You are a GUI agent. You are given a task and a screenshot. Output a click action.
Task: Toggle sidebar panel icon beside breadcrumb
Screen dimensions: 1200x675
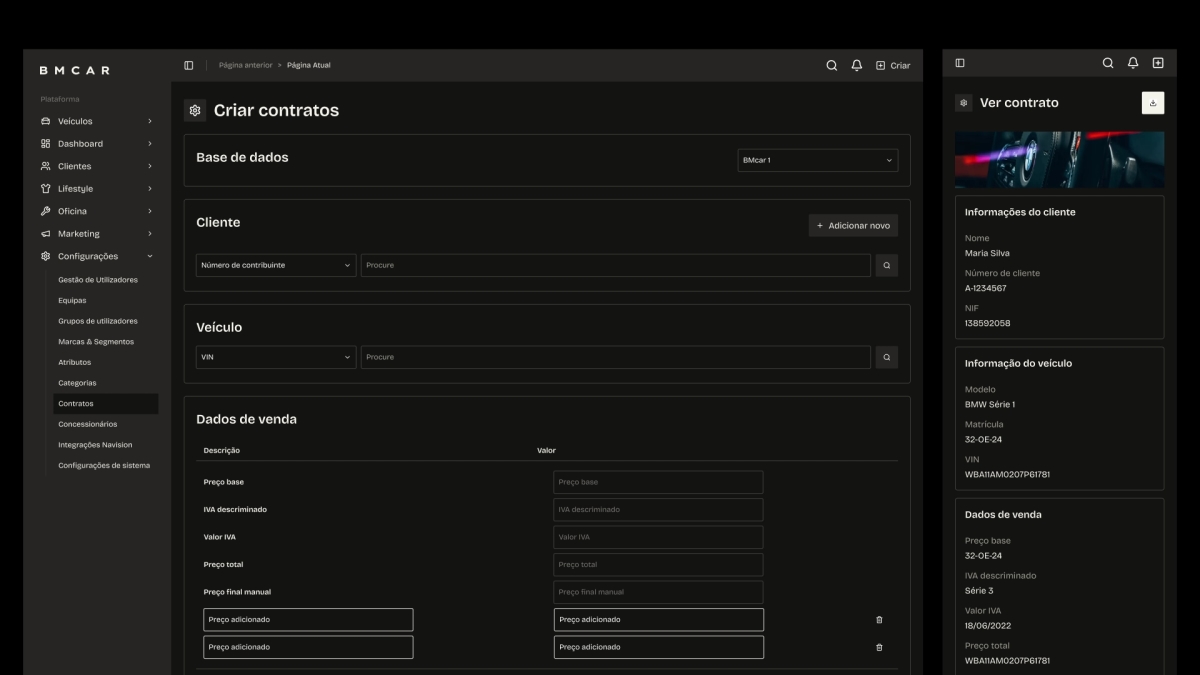(x=189, y=65)
